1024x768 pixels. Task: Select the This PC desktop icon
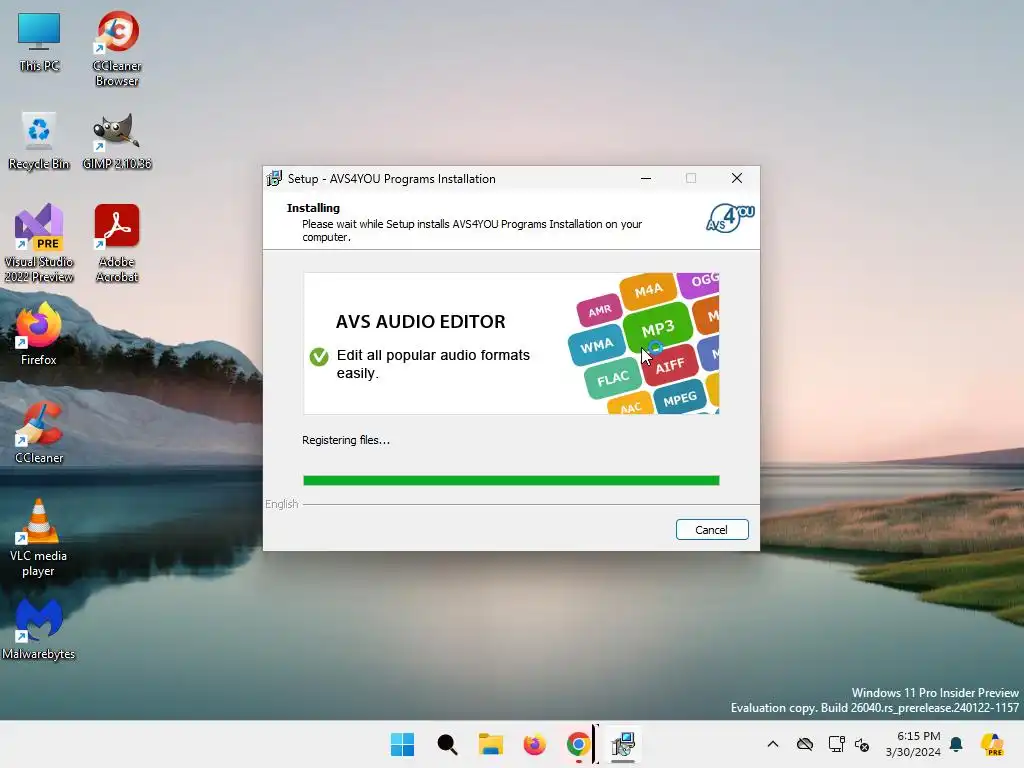[x=39, y=43]
